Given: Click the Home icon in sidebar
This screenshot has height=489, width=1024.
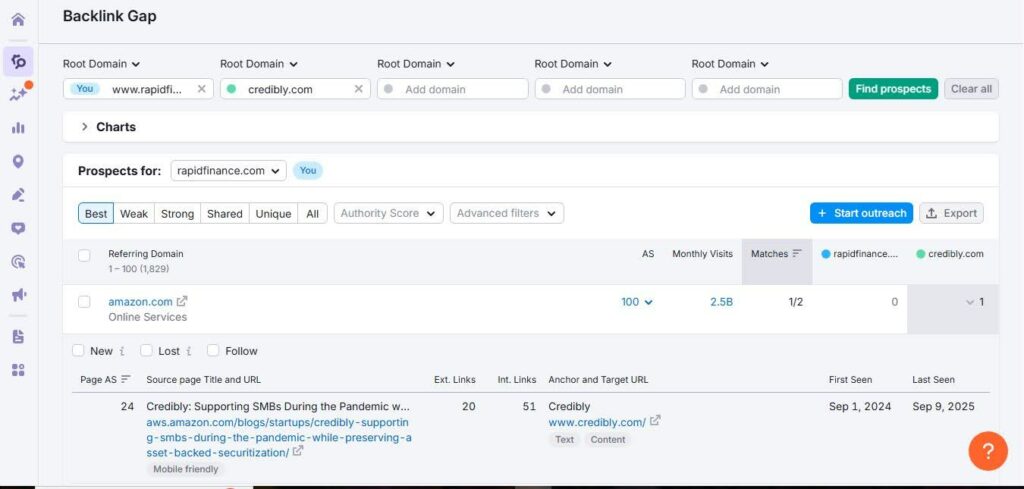Looking at the screenshot, I should [18, 20].
